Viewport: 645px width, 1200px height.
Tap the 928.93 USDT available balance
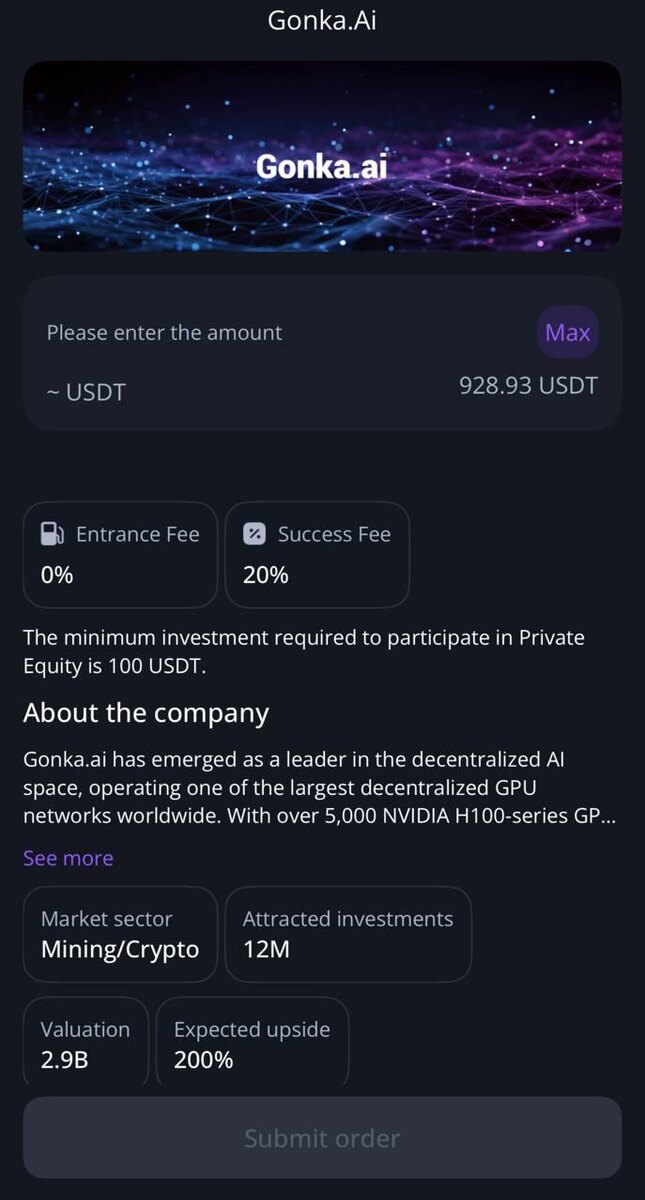pyautogui.click(x=528, y=386)
